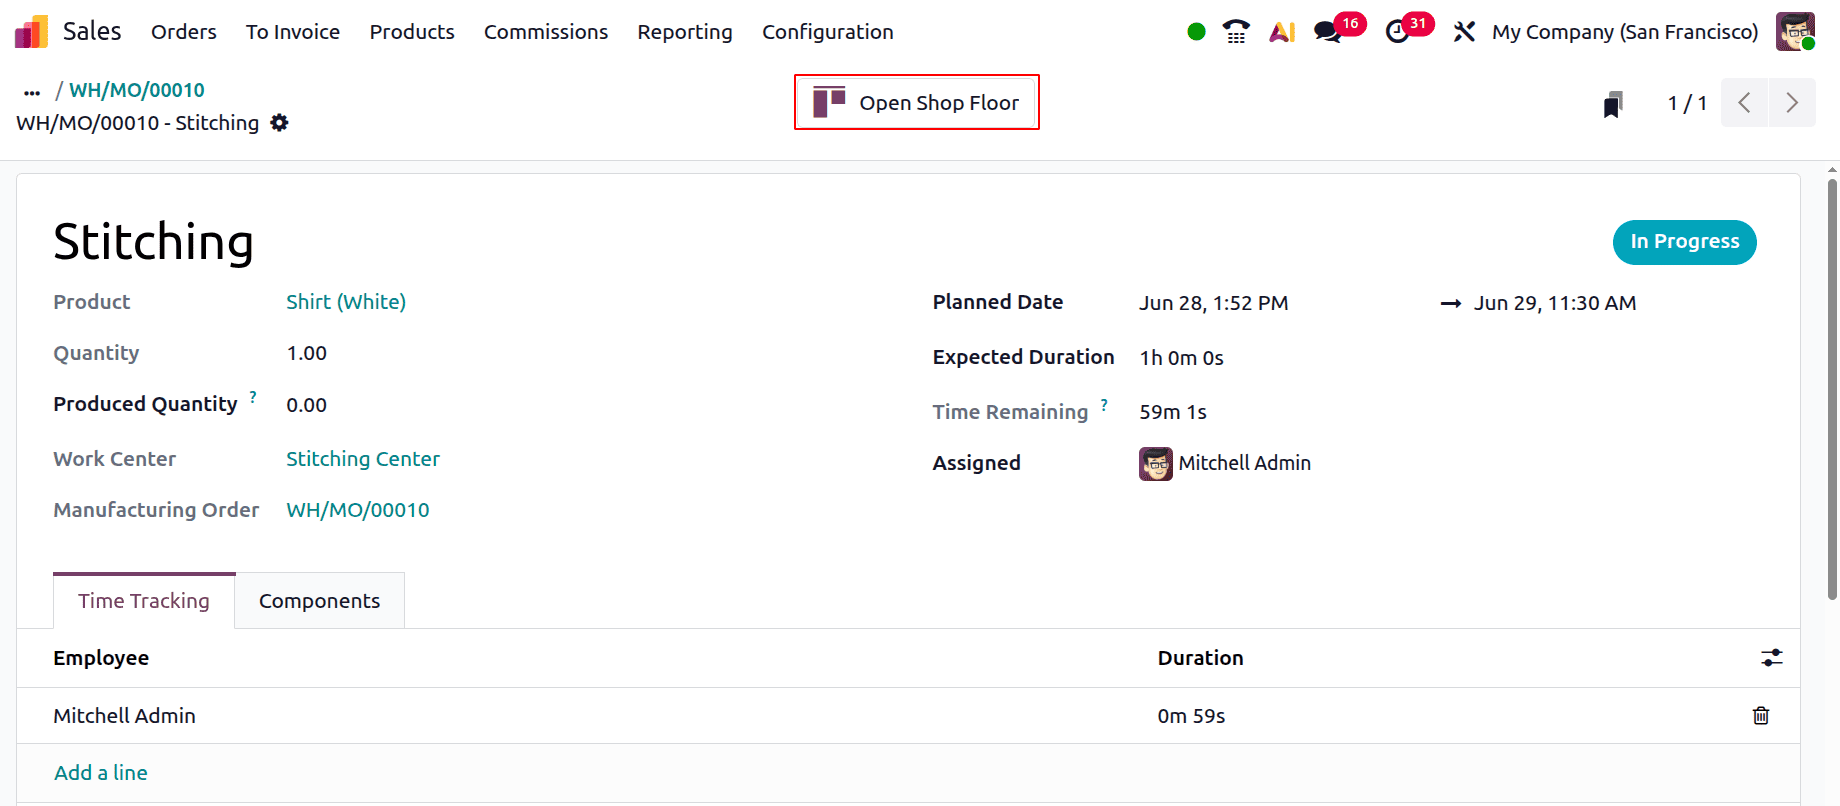The width and height of the screenshot is (1840, 806).
Task: Click the Open Shop Floor button
Action: [x=917, y=103]
